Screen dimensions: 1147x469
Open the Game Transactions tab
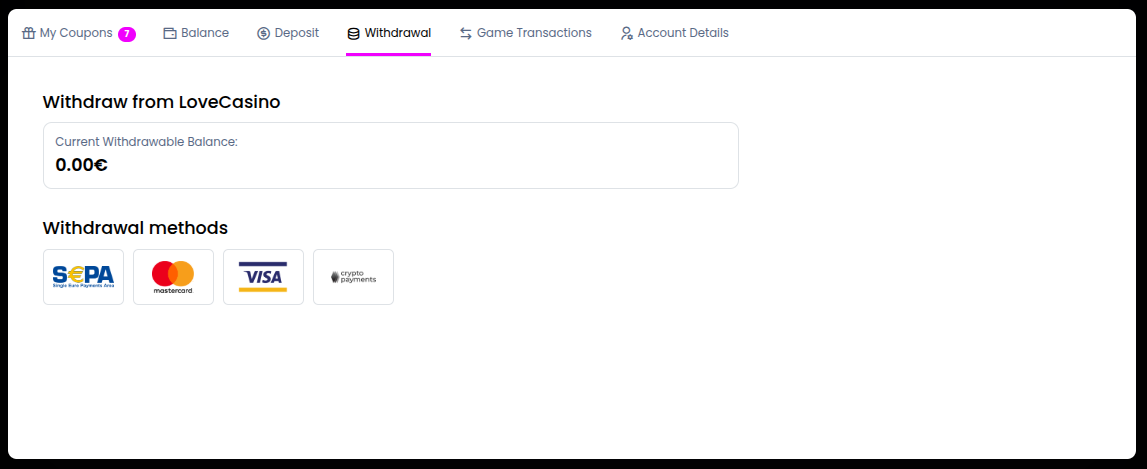[x=534, y=33]
